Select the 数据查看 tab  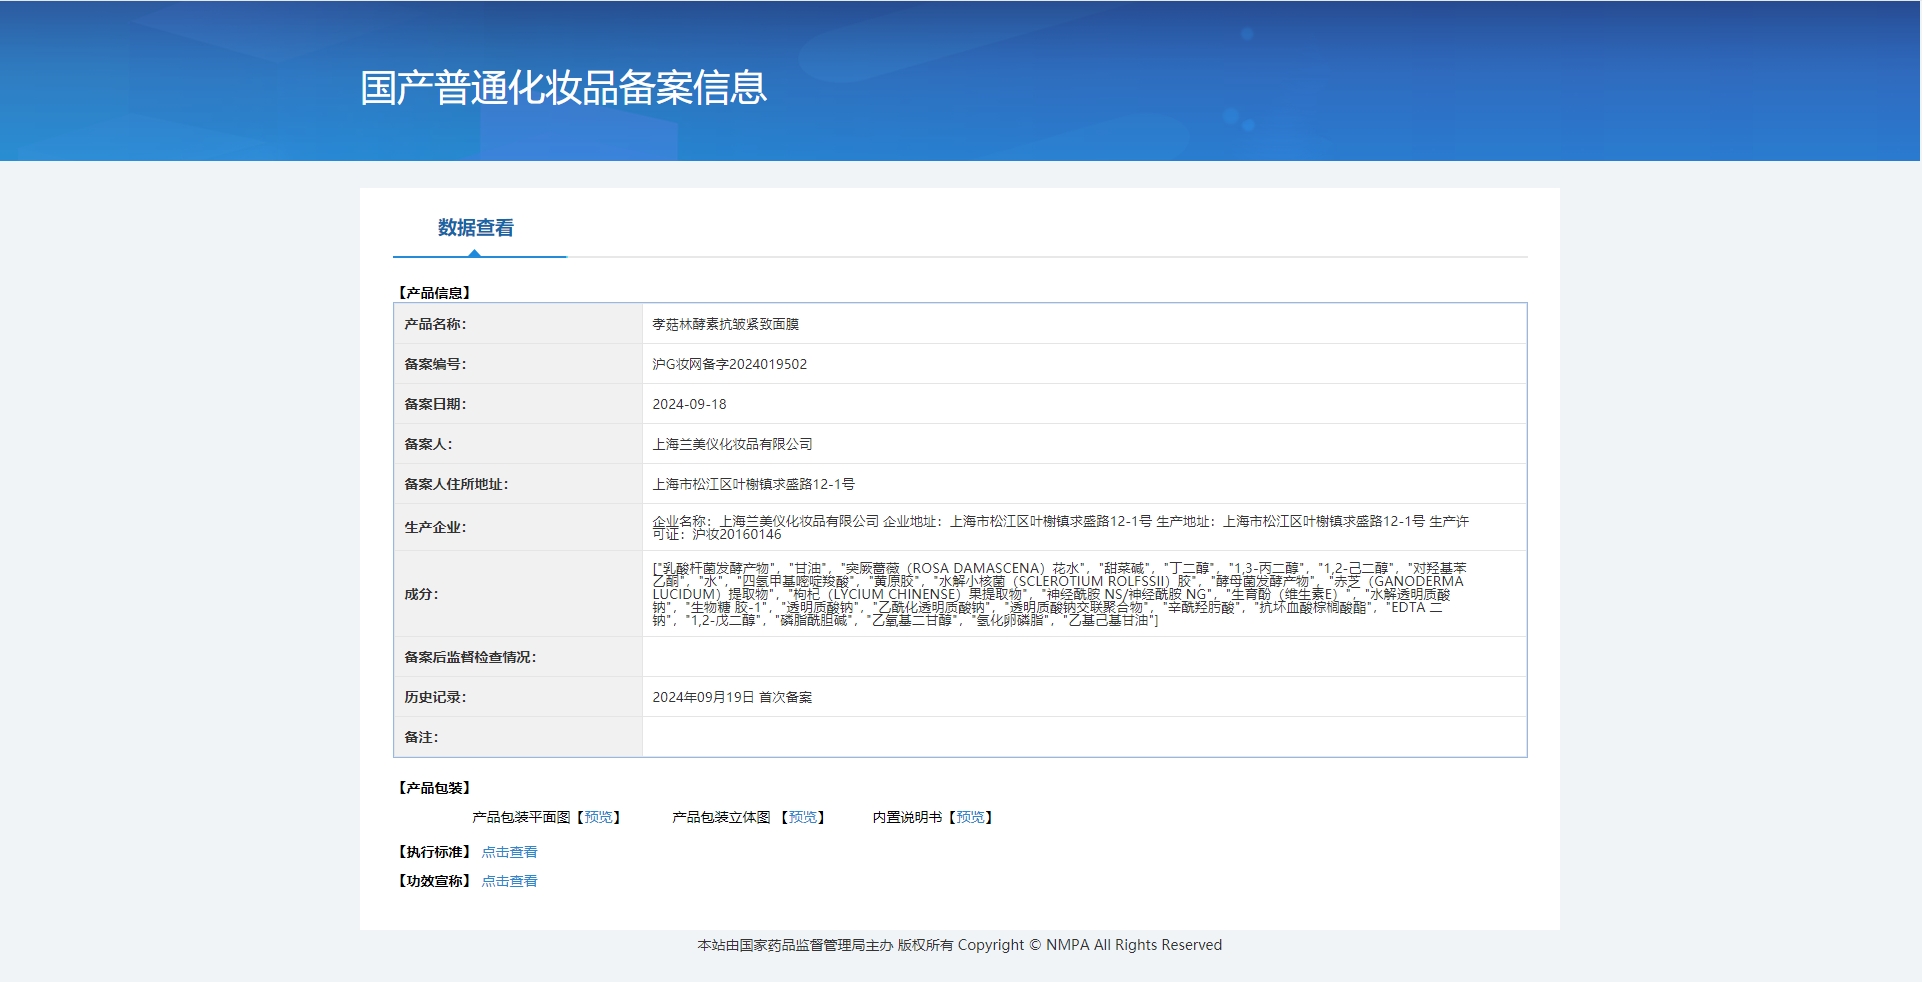[475, 228]
